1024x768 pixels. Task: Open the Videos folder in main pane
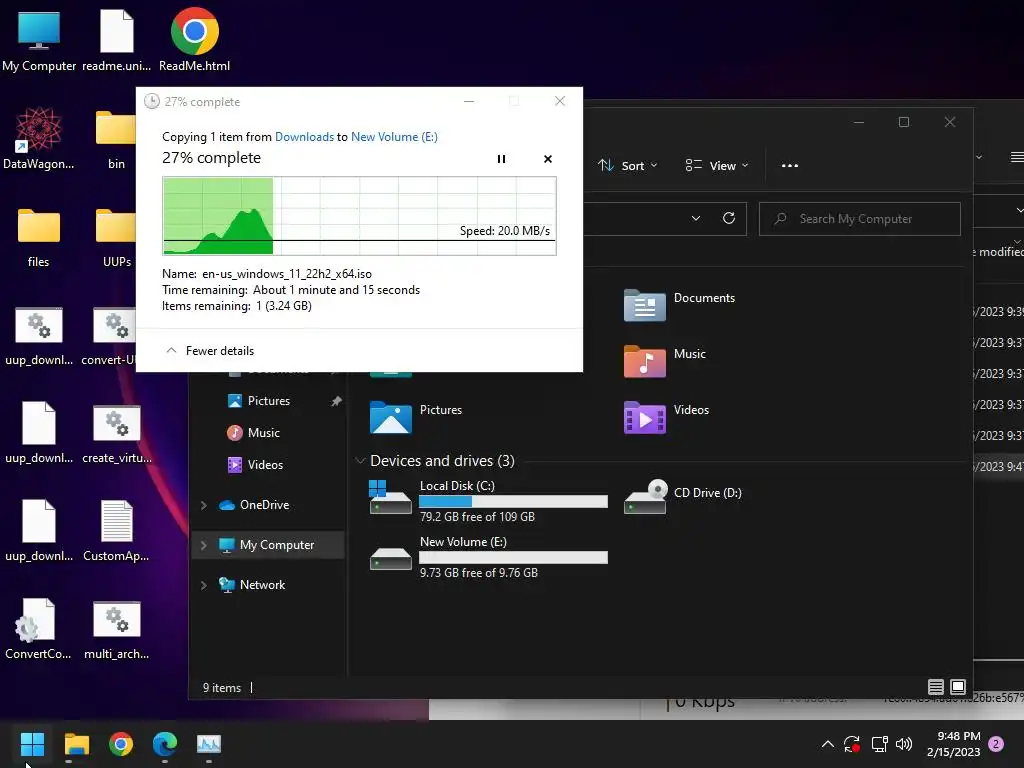(x=666, y=417)
